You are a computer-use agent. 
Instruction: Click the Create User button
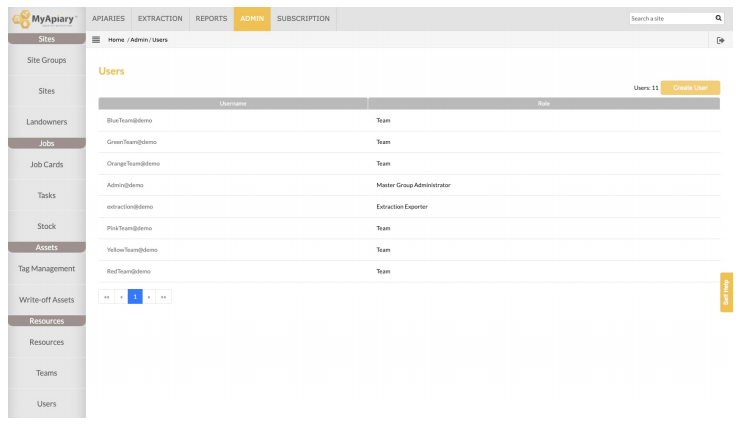(x=690, y=88)
